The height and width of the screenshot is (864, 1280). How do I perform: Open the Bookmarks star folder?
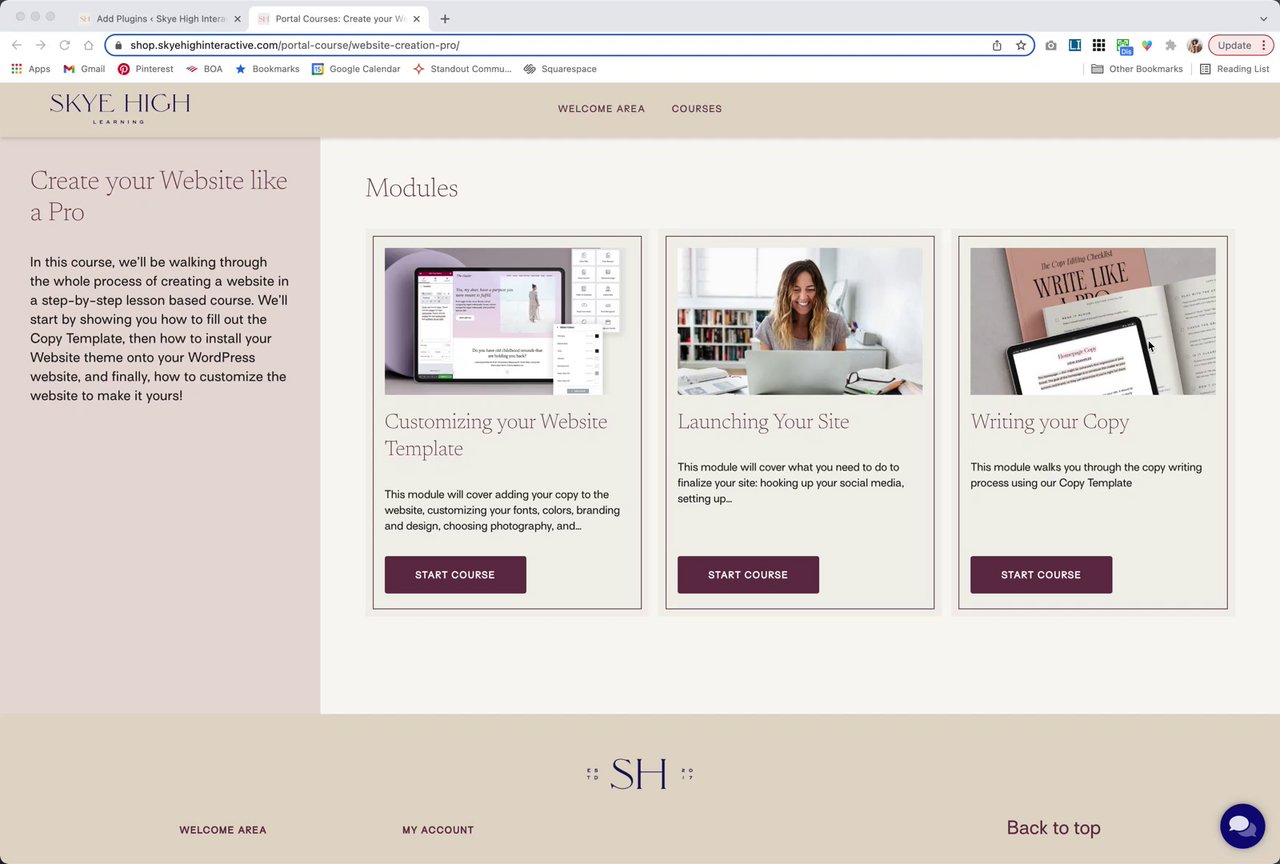click(267, 69)
